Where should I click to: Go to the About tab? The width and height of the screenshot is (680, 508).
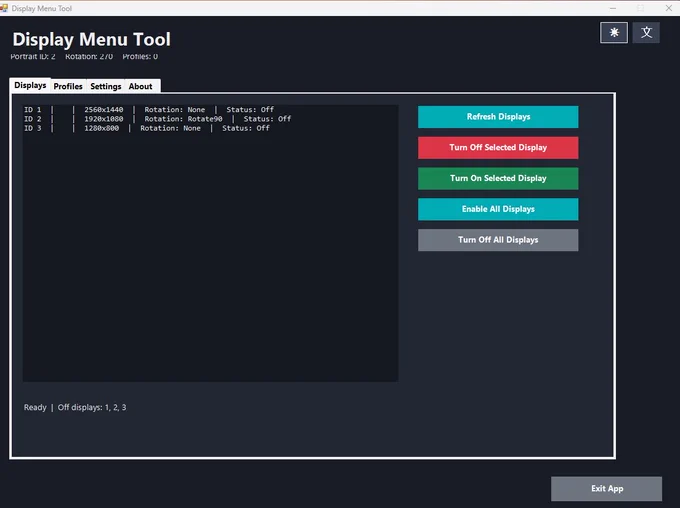[141, 86]
